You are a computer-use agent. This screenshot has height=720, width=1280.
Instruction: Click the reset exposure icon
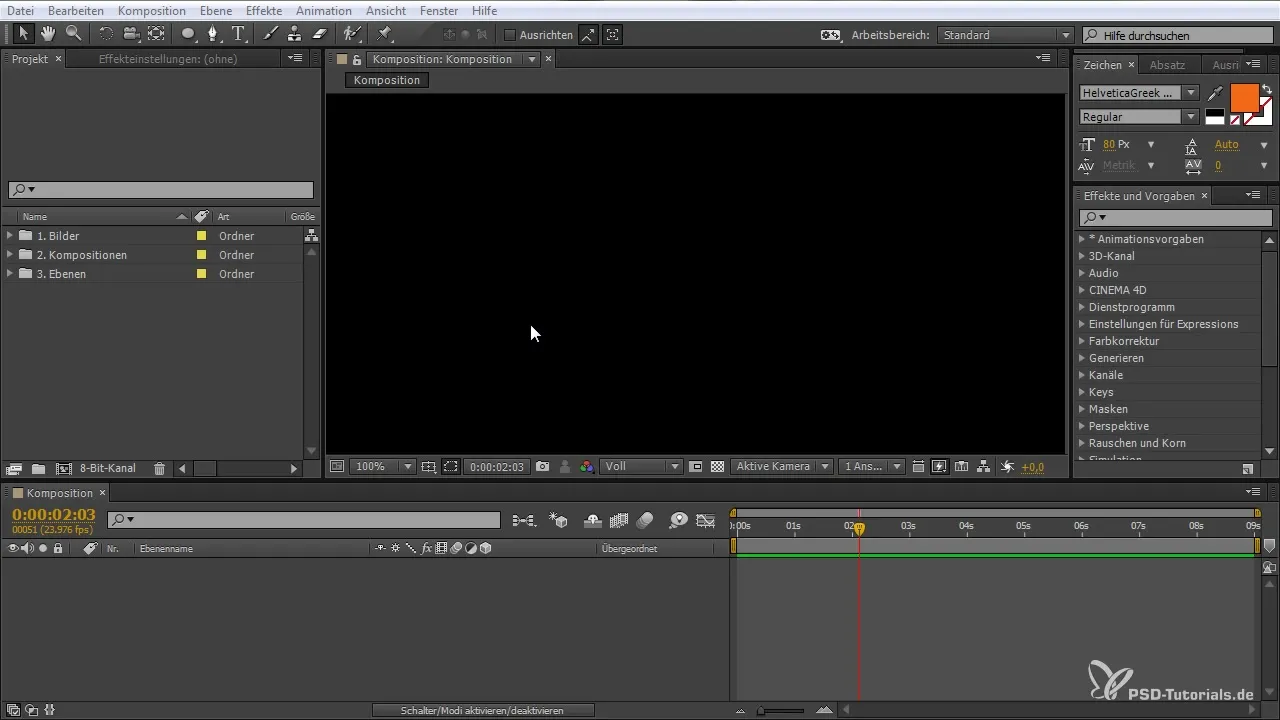click(1007, 466)
